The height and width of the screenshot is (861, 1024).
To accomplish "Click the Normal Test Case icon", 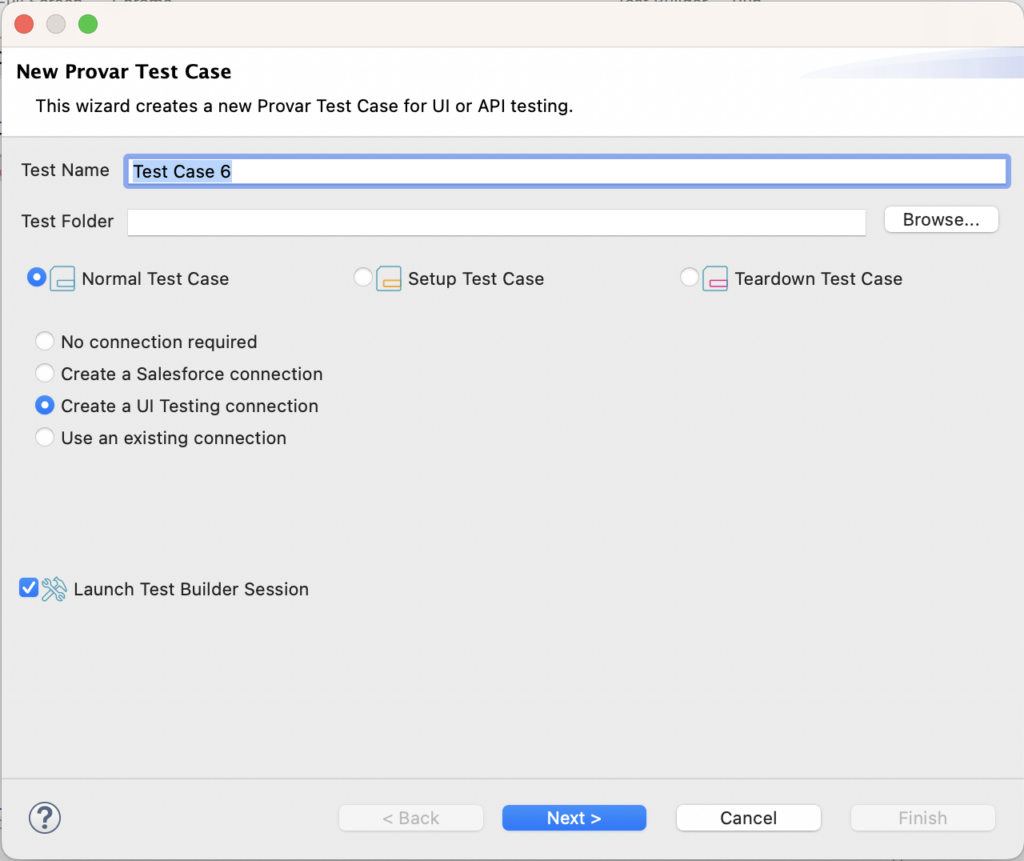I will [63, 279].
